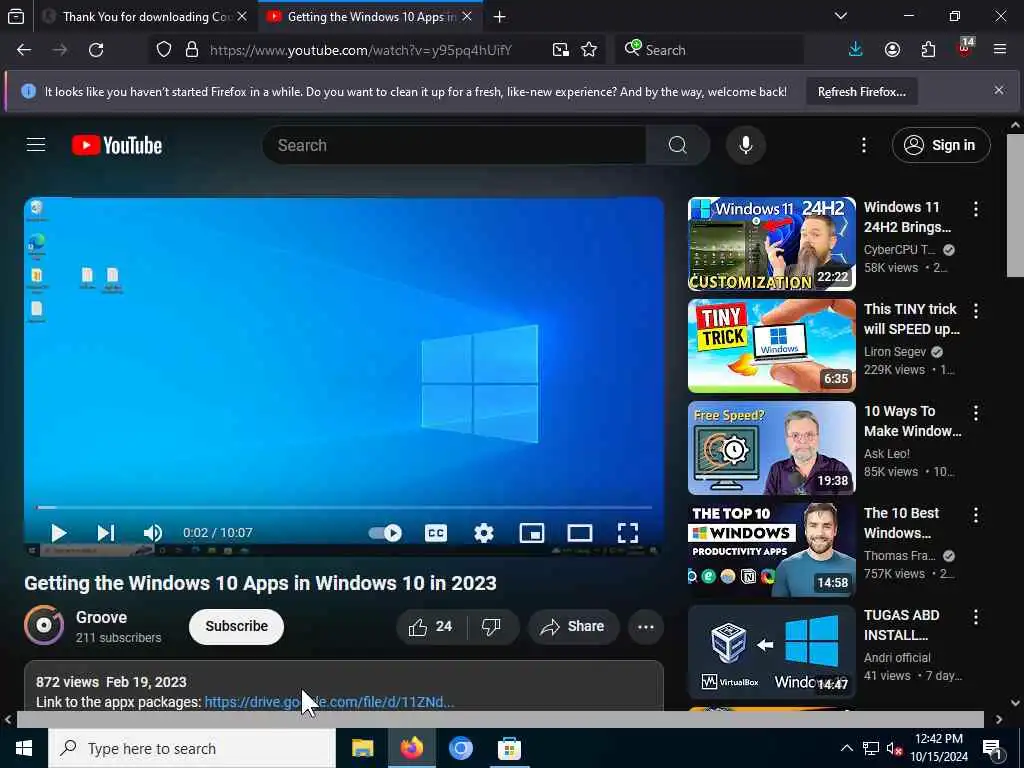Open a new Firefox tab plus button
Image resolution: width=1024 pixels, height=768 pixels.
(x=500, y=17)
